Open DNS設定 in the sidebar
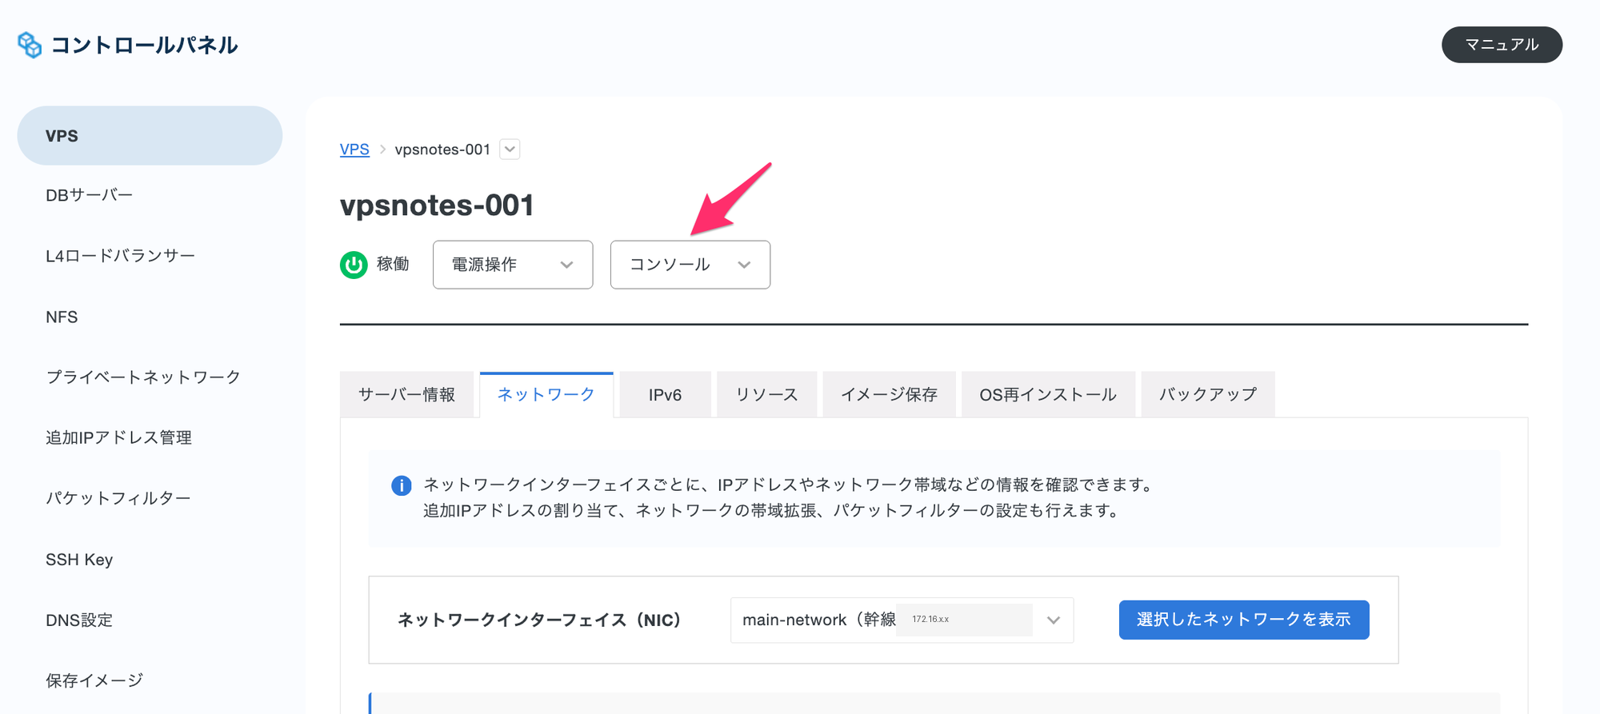The image size is (1600, 714). [79, 620]
